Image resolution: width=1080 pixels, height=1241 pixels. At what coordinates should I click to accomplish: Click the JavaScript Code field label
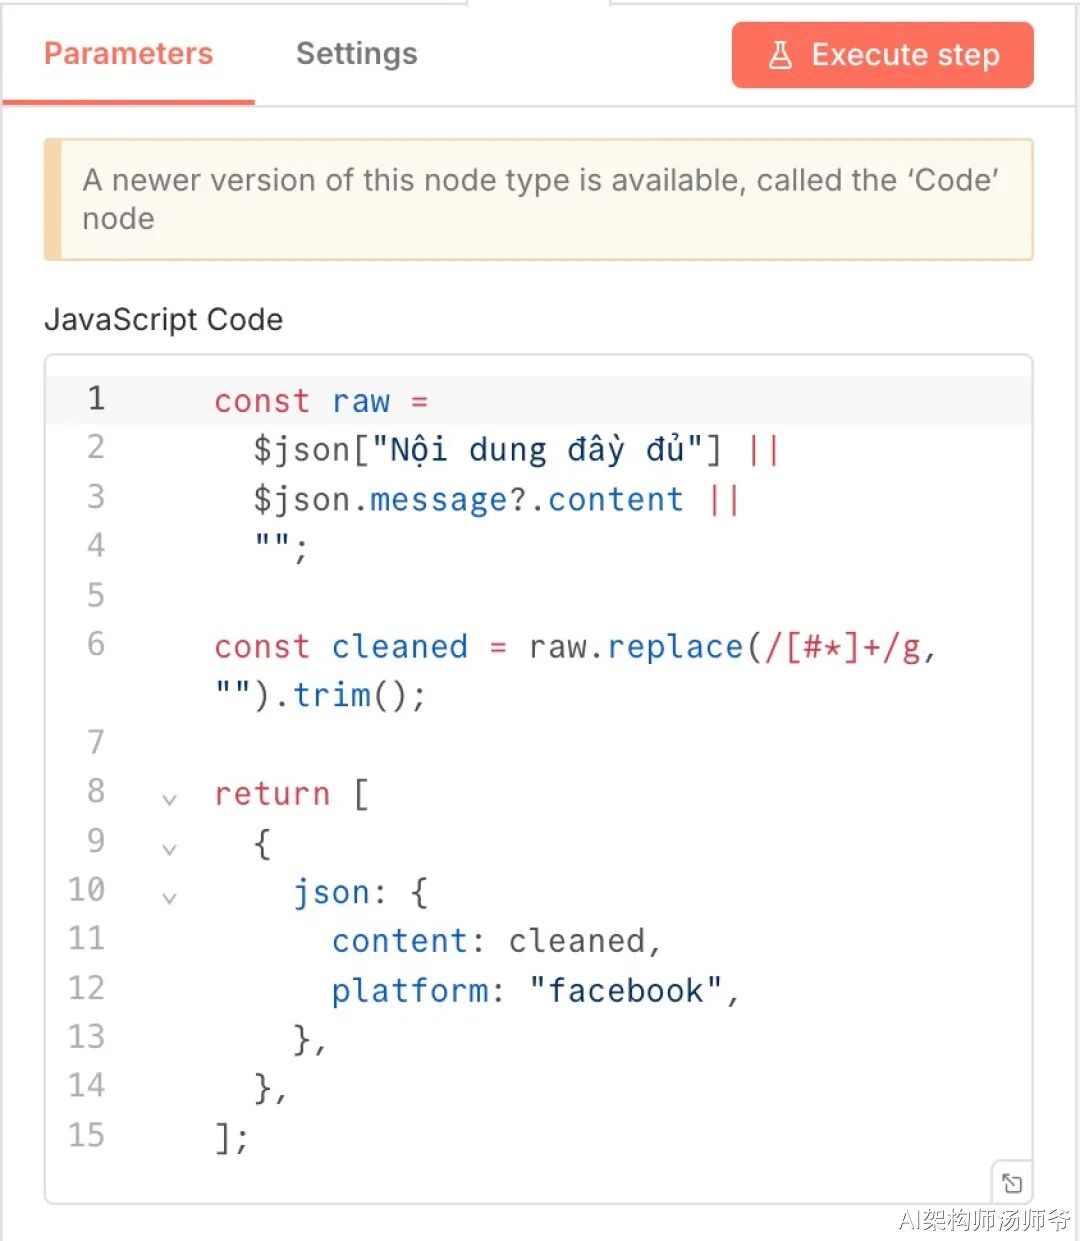tap(163, 320)
